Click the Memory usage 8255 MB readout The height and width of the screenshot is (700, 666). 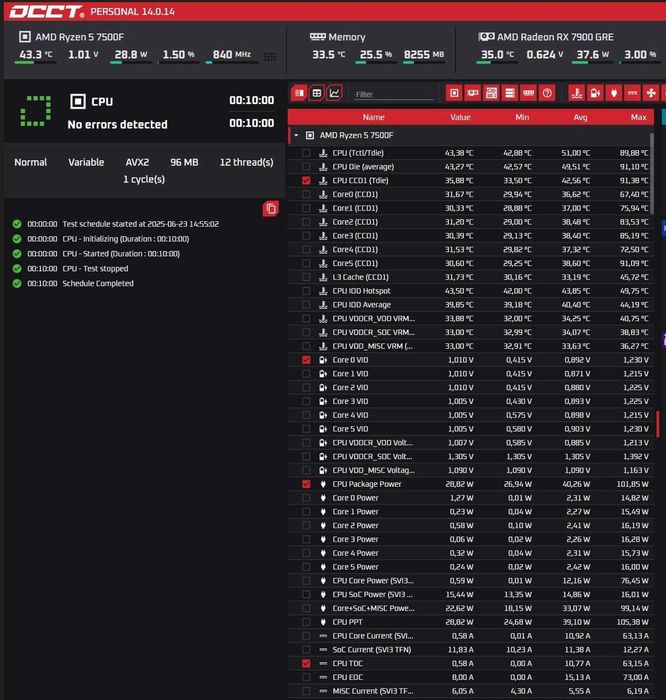click(x=424, y=54)
